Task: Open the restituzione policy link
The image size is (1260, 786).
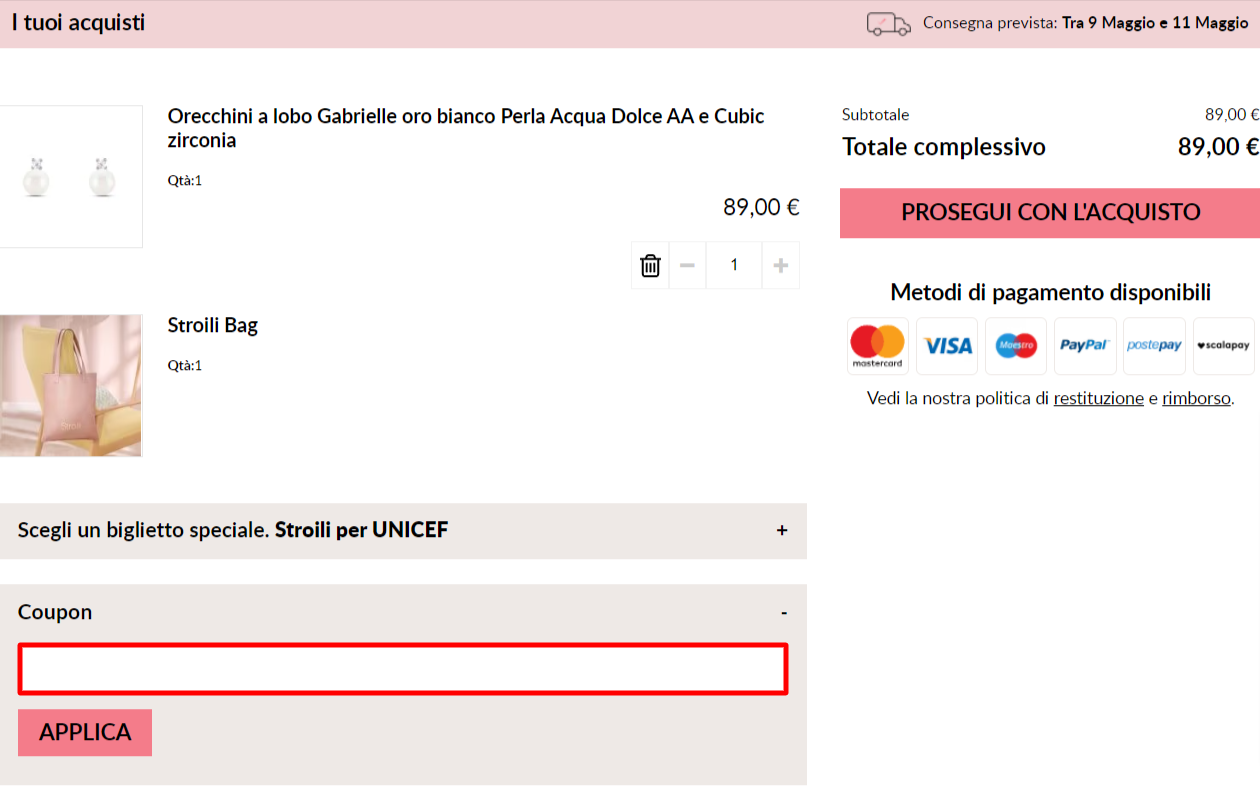Action: coord(1098,398)
